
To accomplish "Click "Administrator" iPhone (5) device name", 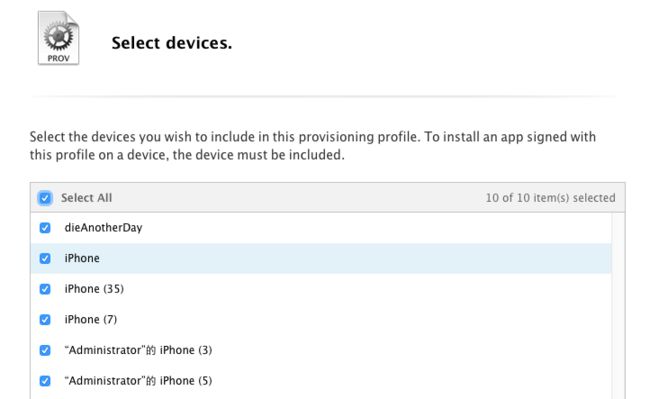I will (138, 381).
